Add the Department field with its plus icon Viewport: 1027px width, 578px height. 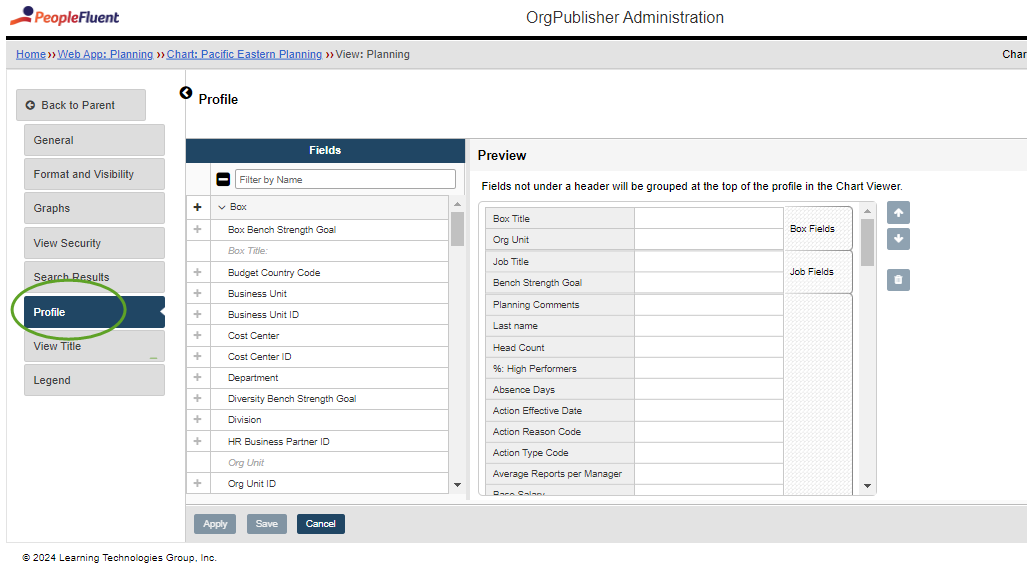point(197,377)
